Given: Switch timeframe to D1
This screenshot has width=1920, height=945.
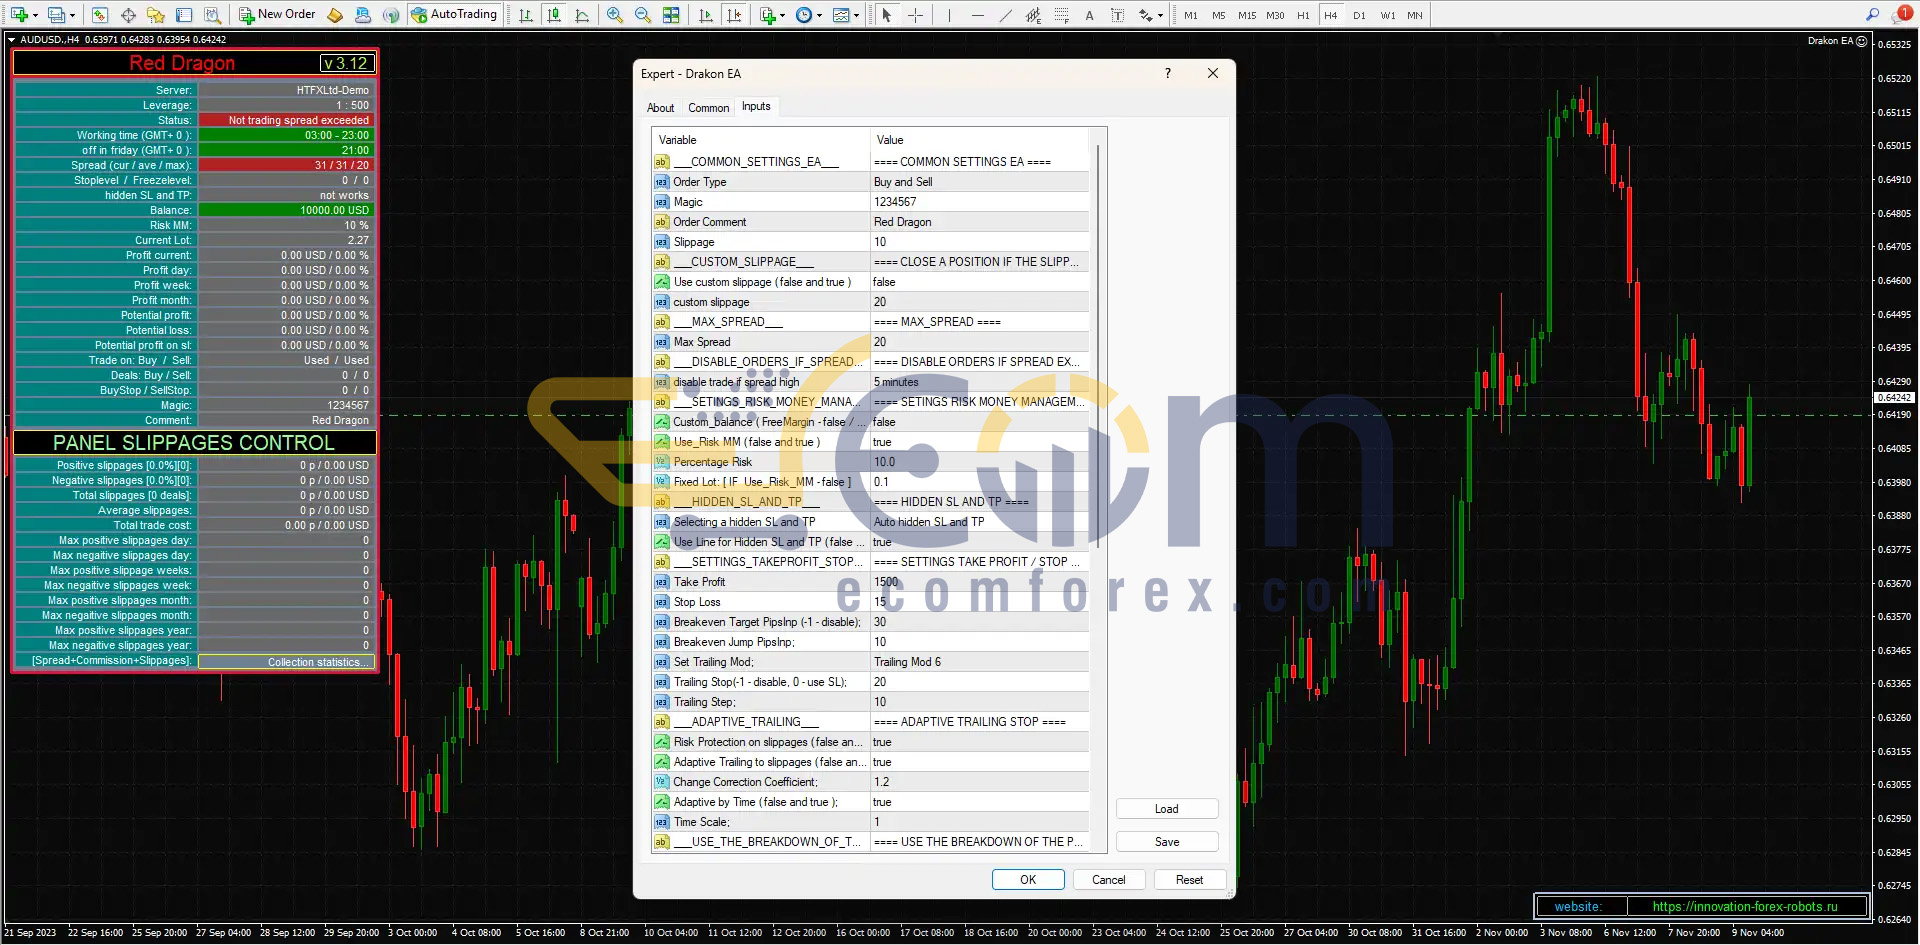Looking at the screenshot, I should click(1359, 15).
